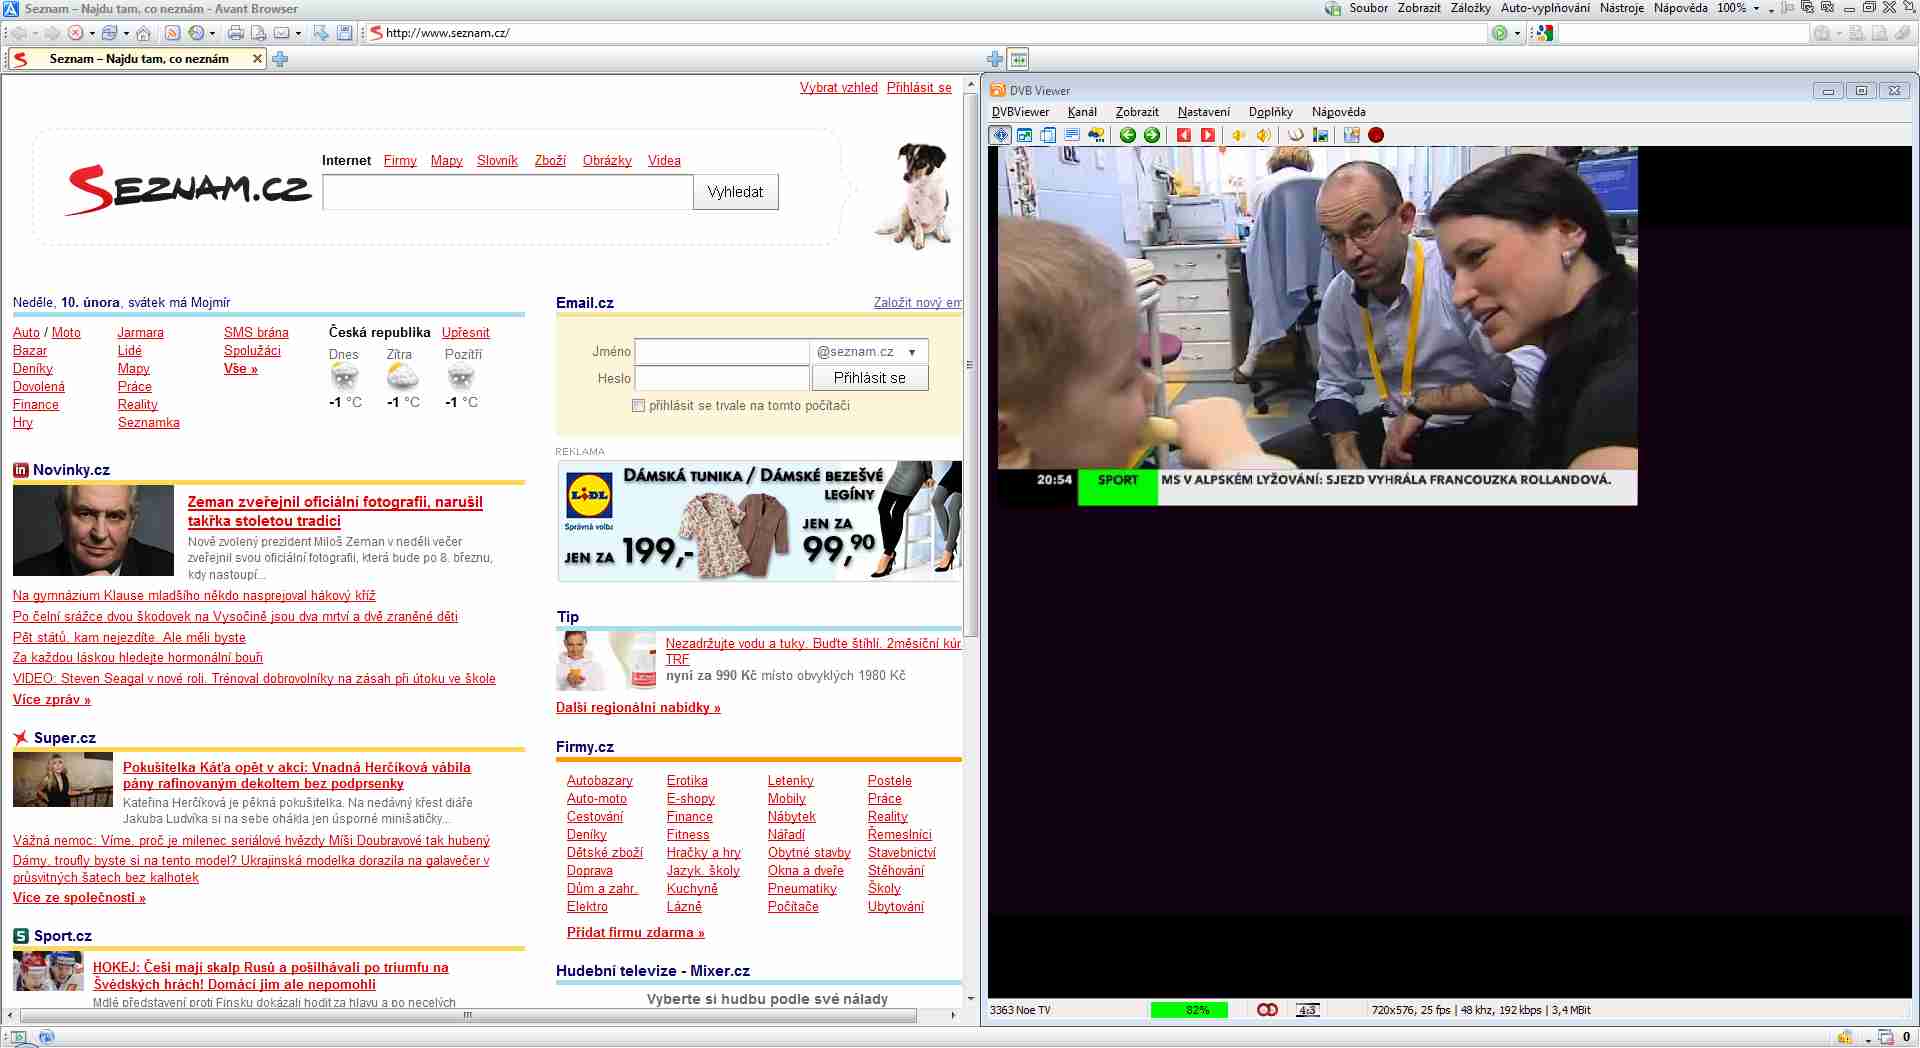Click the Lidl advertisement banner
The image size is (1920, 1048).
coord(759,521)
